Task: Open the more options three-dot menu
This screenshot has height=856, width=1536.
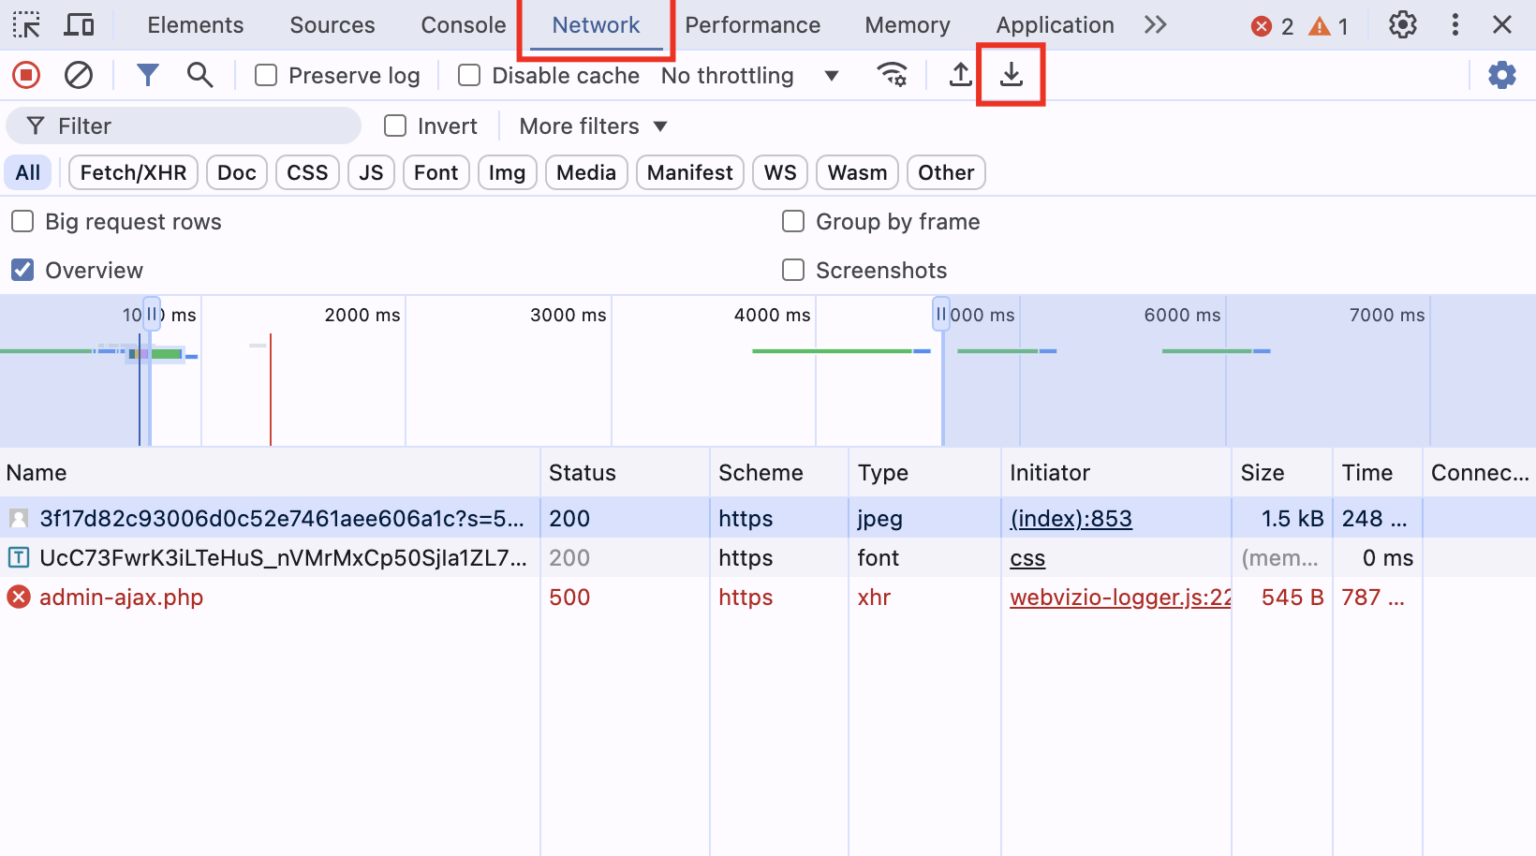Action: (x=1455, y=24)
